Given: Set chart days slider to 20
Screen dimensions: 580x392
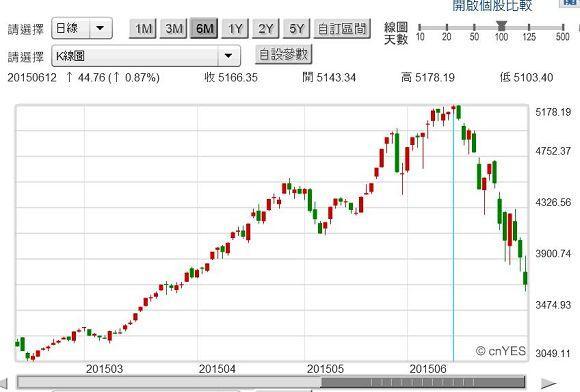Looking at the screenshot, I should click(x=447, y=28).
